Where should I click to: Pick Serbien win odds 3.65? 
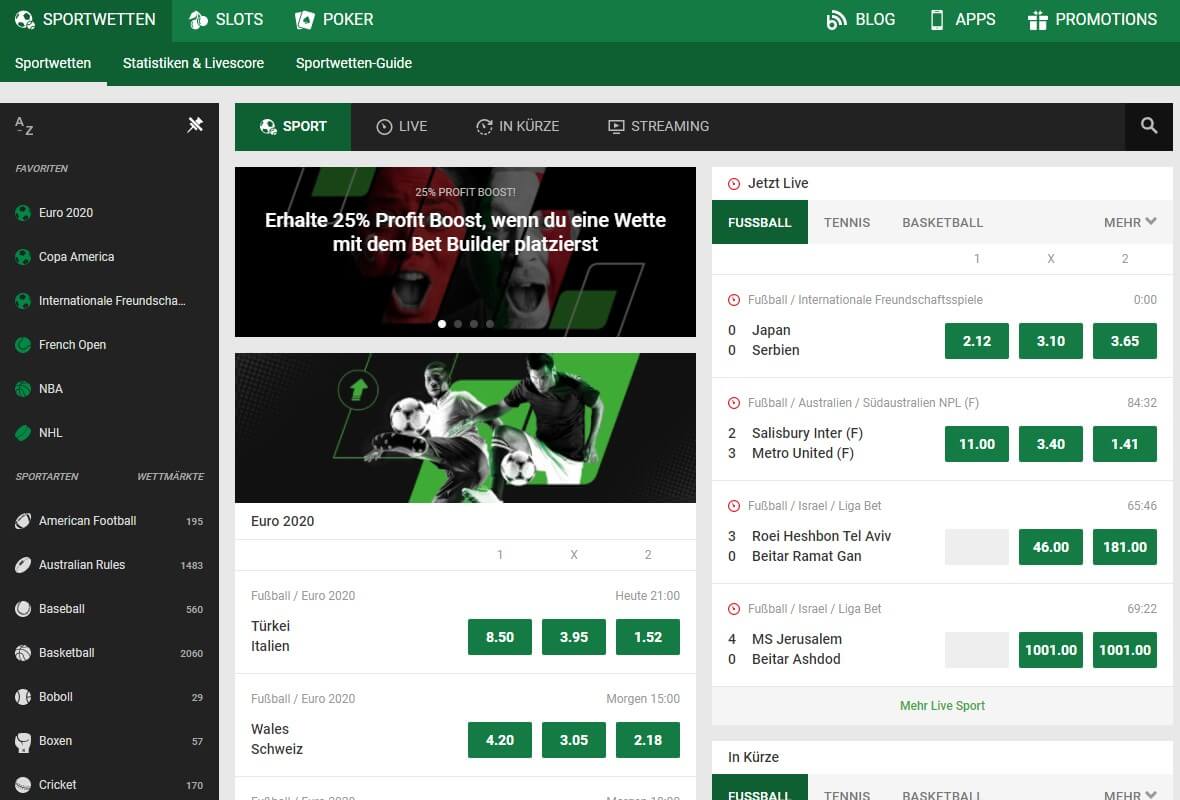(x=1124, y=341)
